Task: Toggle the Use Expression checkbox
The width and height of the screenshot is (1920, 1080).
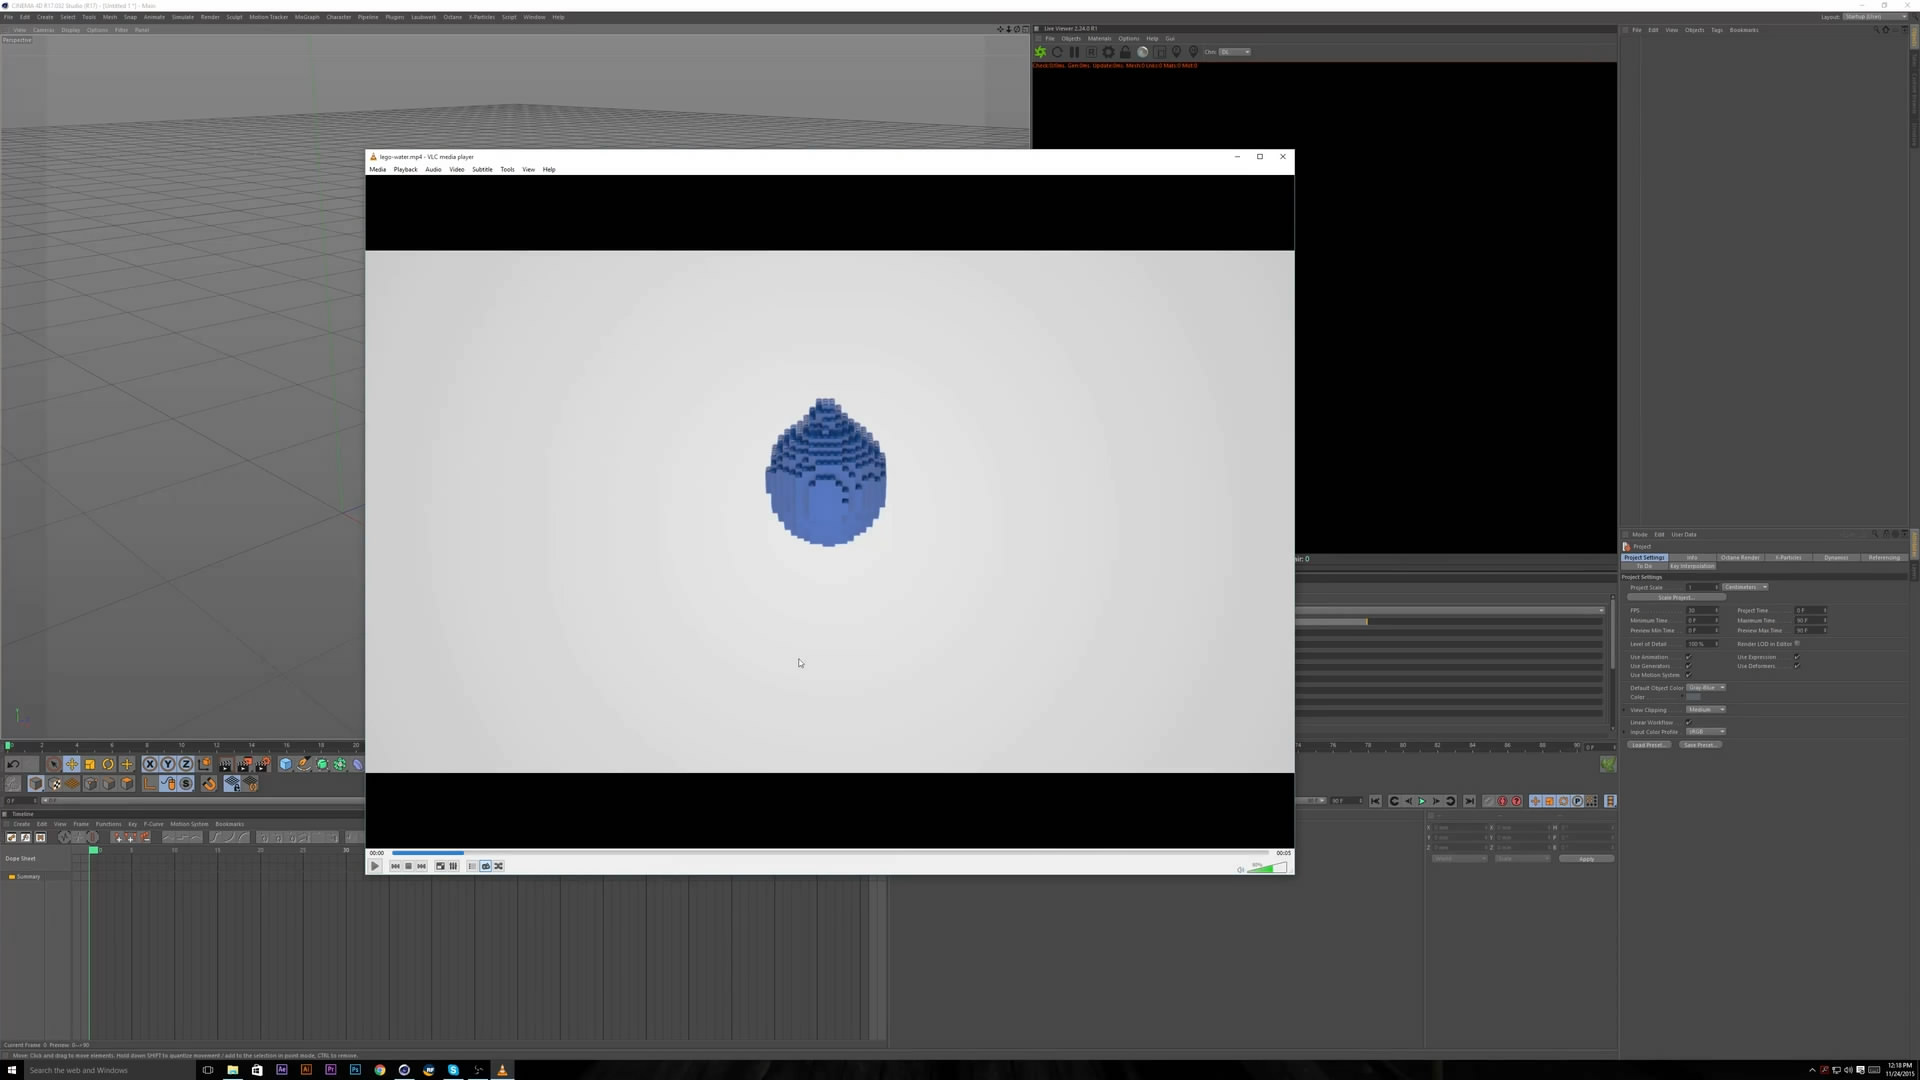Action: pos(1797,657)
